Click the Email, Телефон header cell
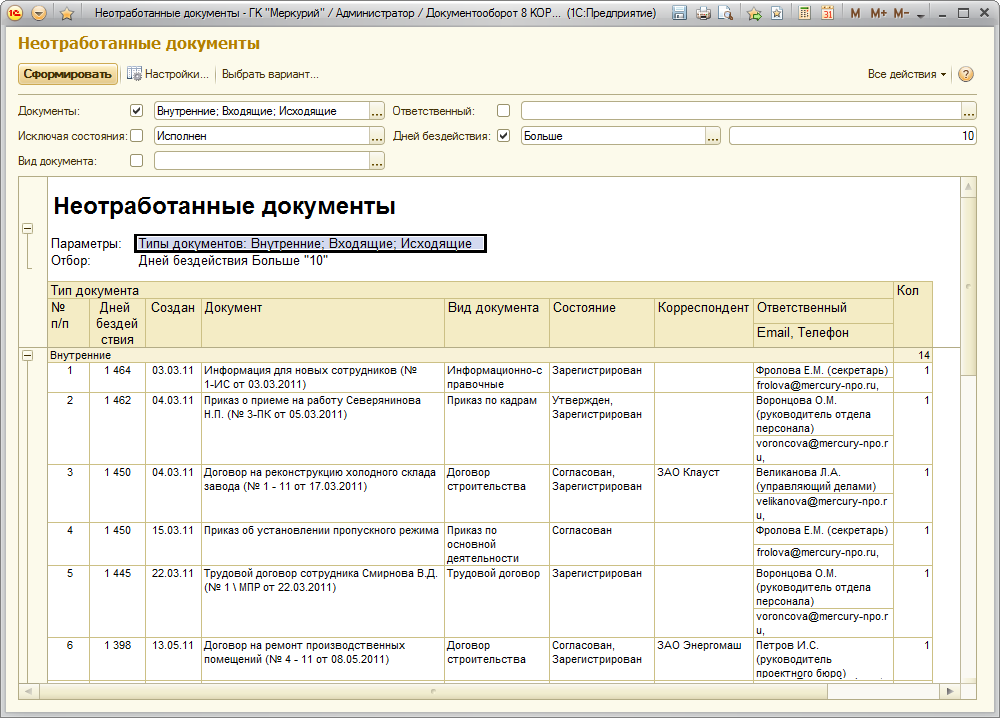The image size is (1000, 718). (823, 335)
